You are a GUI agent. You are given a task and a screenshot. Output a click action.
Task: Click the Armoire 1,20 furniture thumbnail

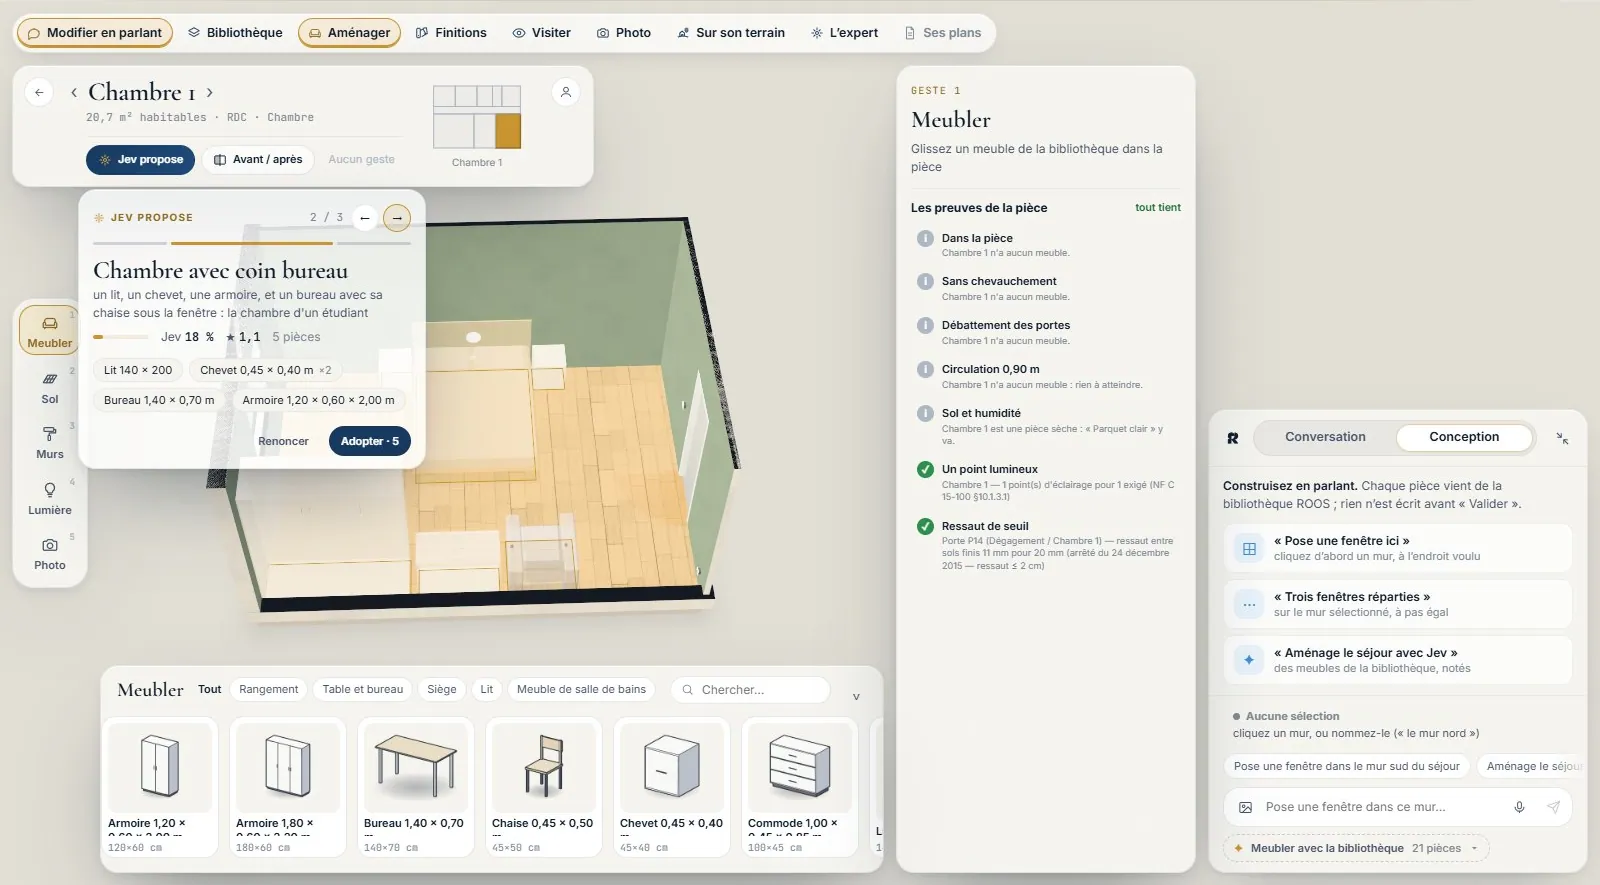click(x=160, y=787)
